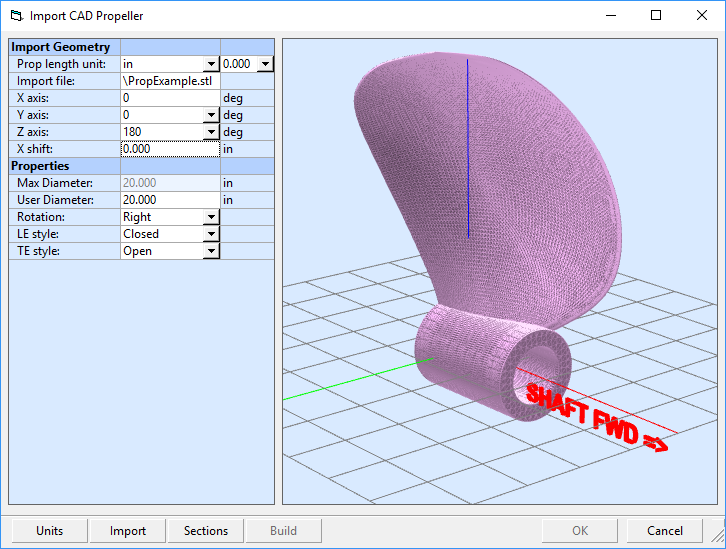Click the Cancel button
726x549 pixels.
point(665,531)
